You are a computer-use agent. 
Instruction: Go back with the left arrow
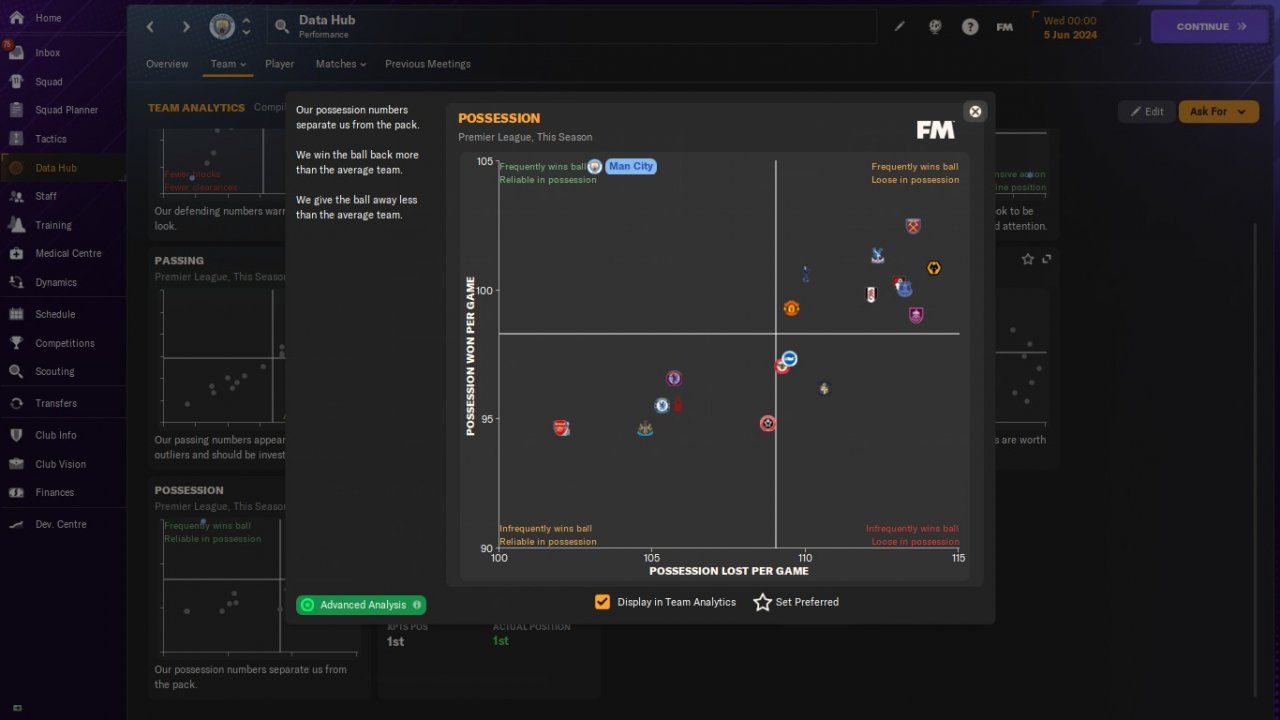coord(151,27)
